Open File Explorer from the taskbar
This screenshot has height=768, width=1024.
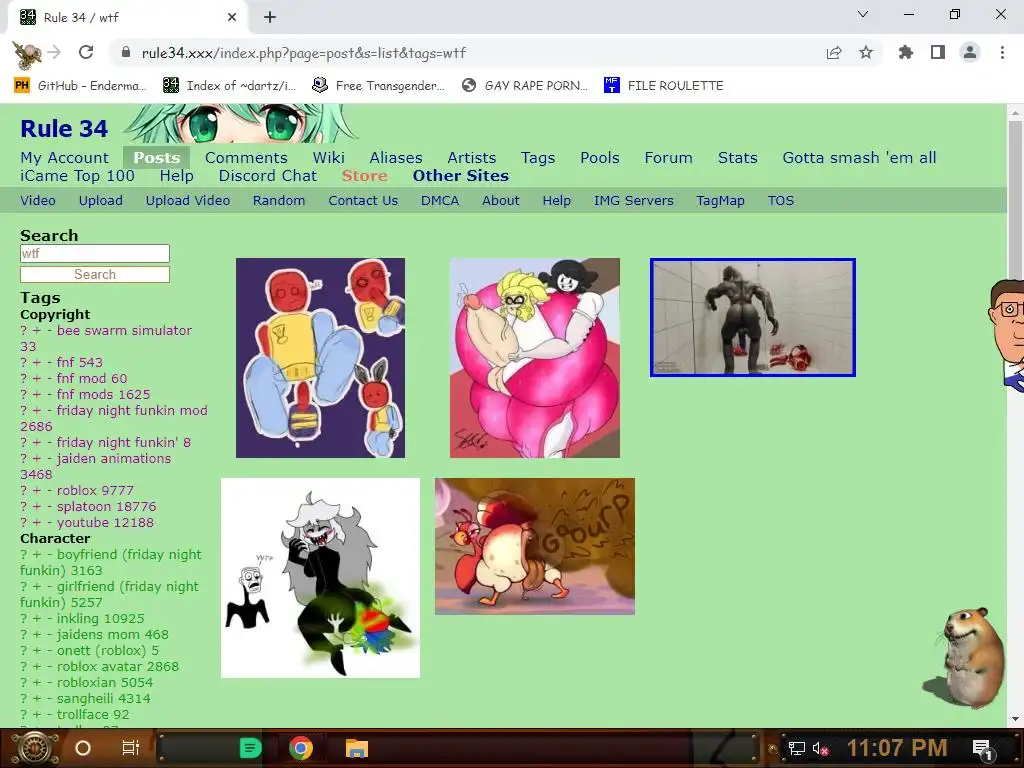357,748
